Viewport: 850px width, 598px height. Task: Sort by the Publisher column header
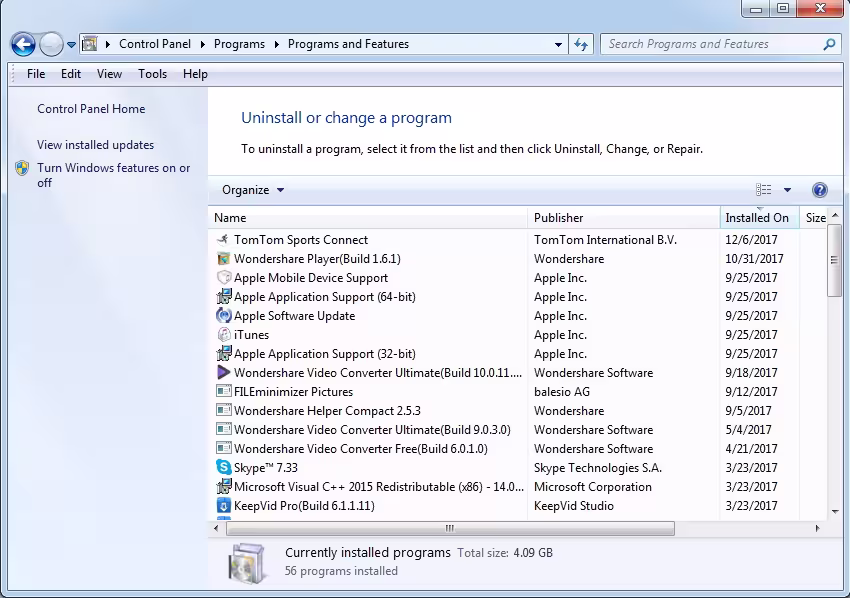(x=623, y=218)
